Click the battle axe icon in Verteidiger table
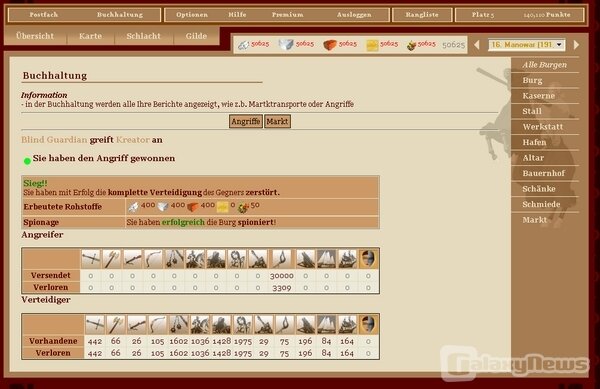The height and width of the screenshot is (389, 600). tap(116, 325)
